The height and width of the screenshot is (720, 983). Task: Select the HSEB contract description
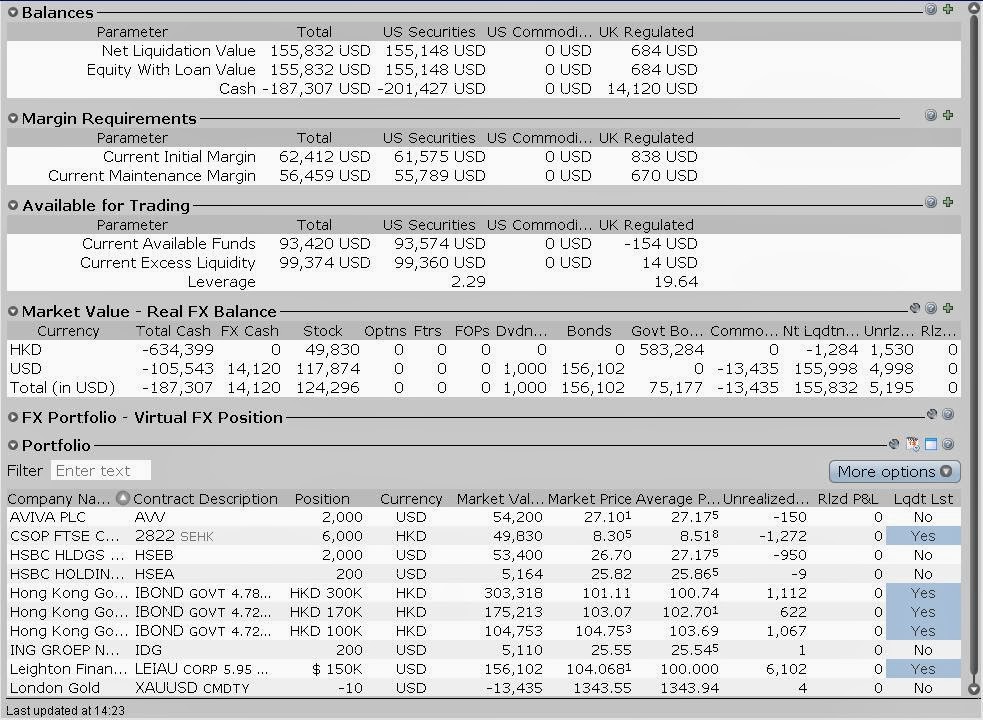click(x=154, y=555)
